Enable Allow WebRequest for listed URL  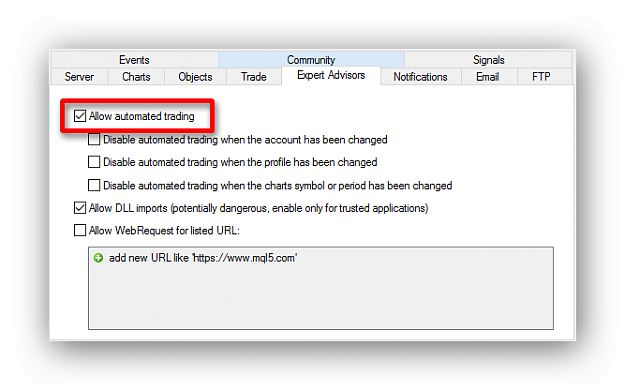pos(80,230)
